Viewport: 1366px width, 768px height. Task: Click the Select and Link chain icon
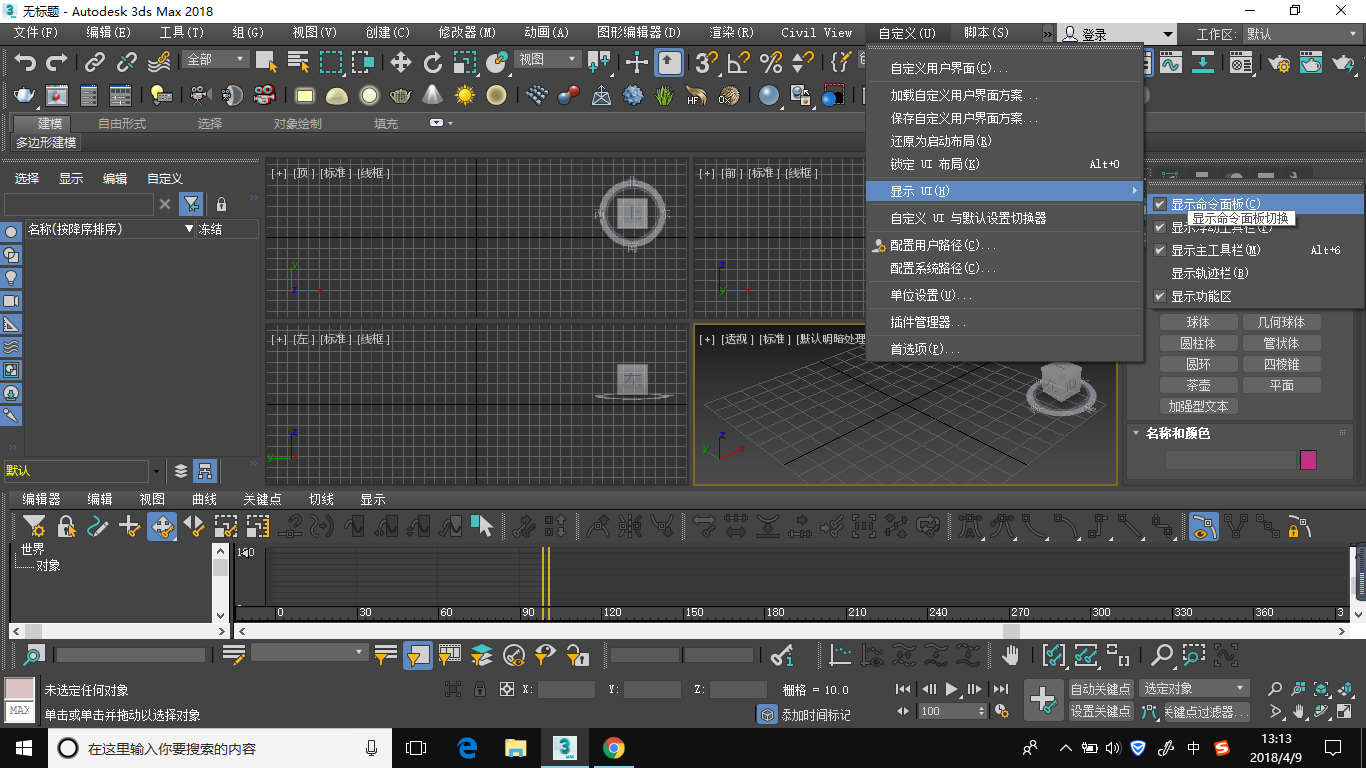point(95,63)
